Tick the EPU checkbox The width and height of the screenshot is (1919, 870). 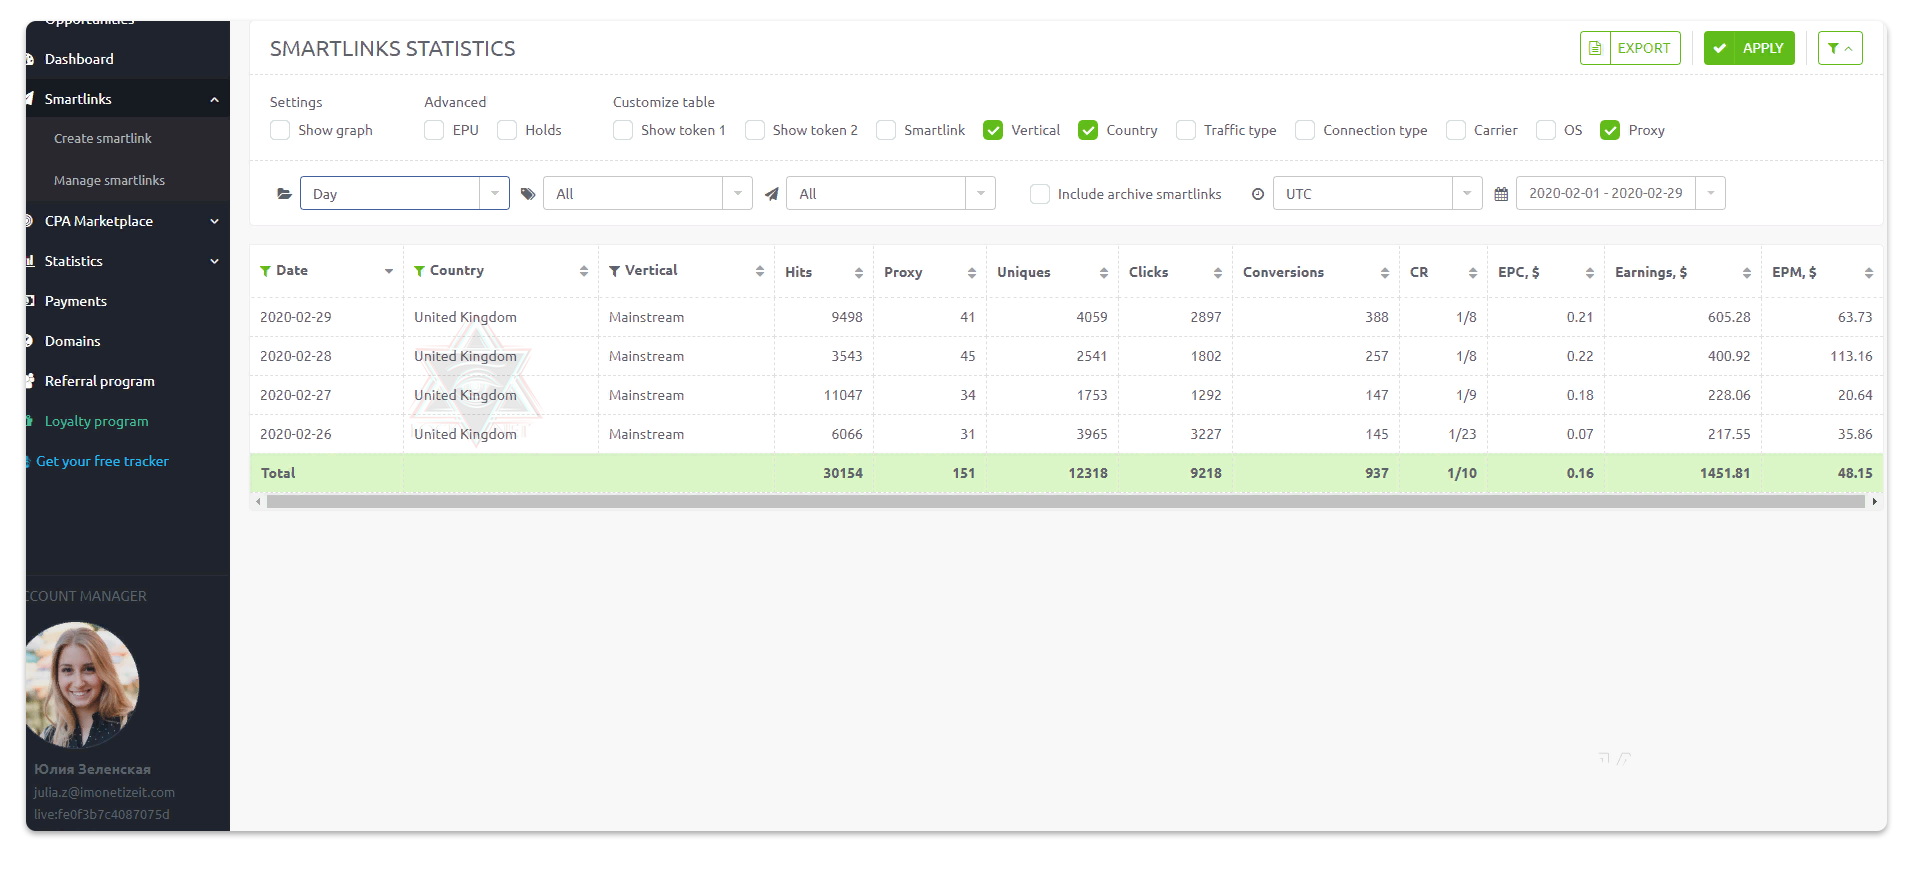[434, 130]
